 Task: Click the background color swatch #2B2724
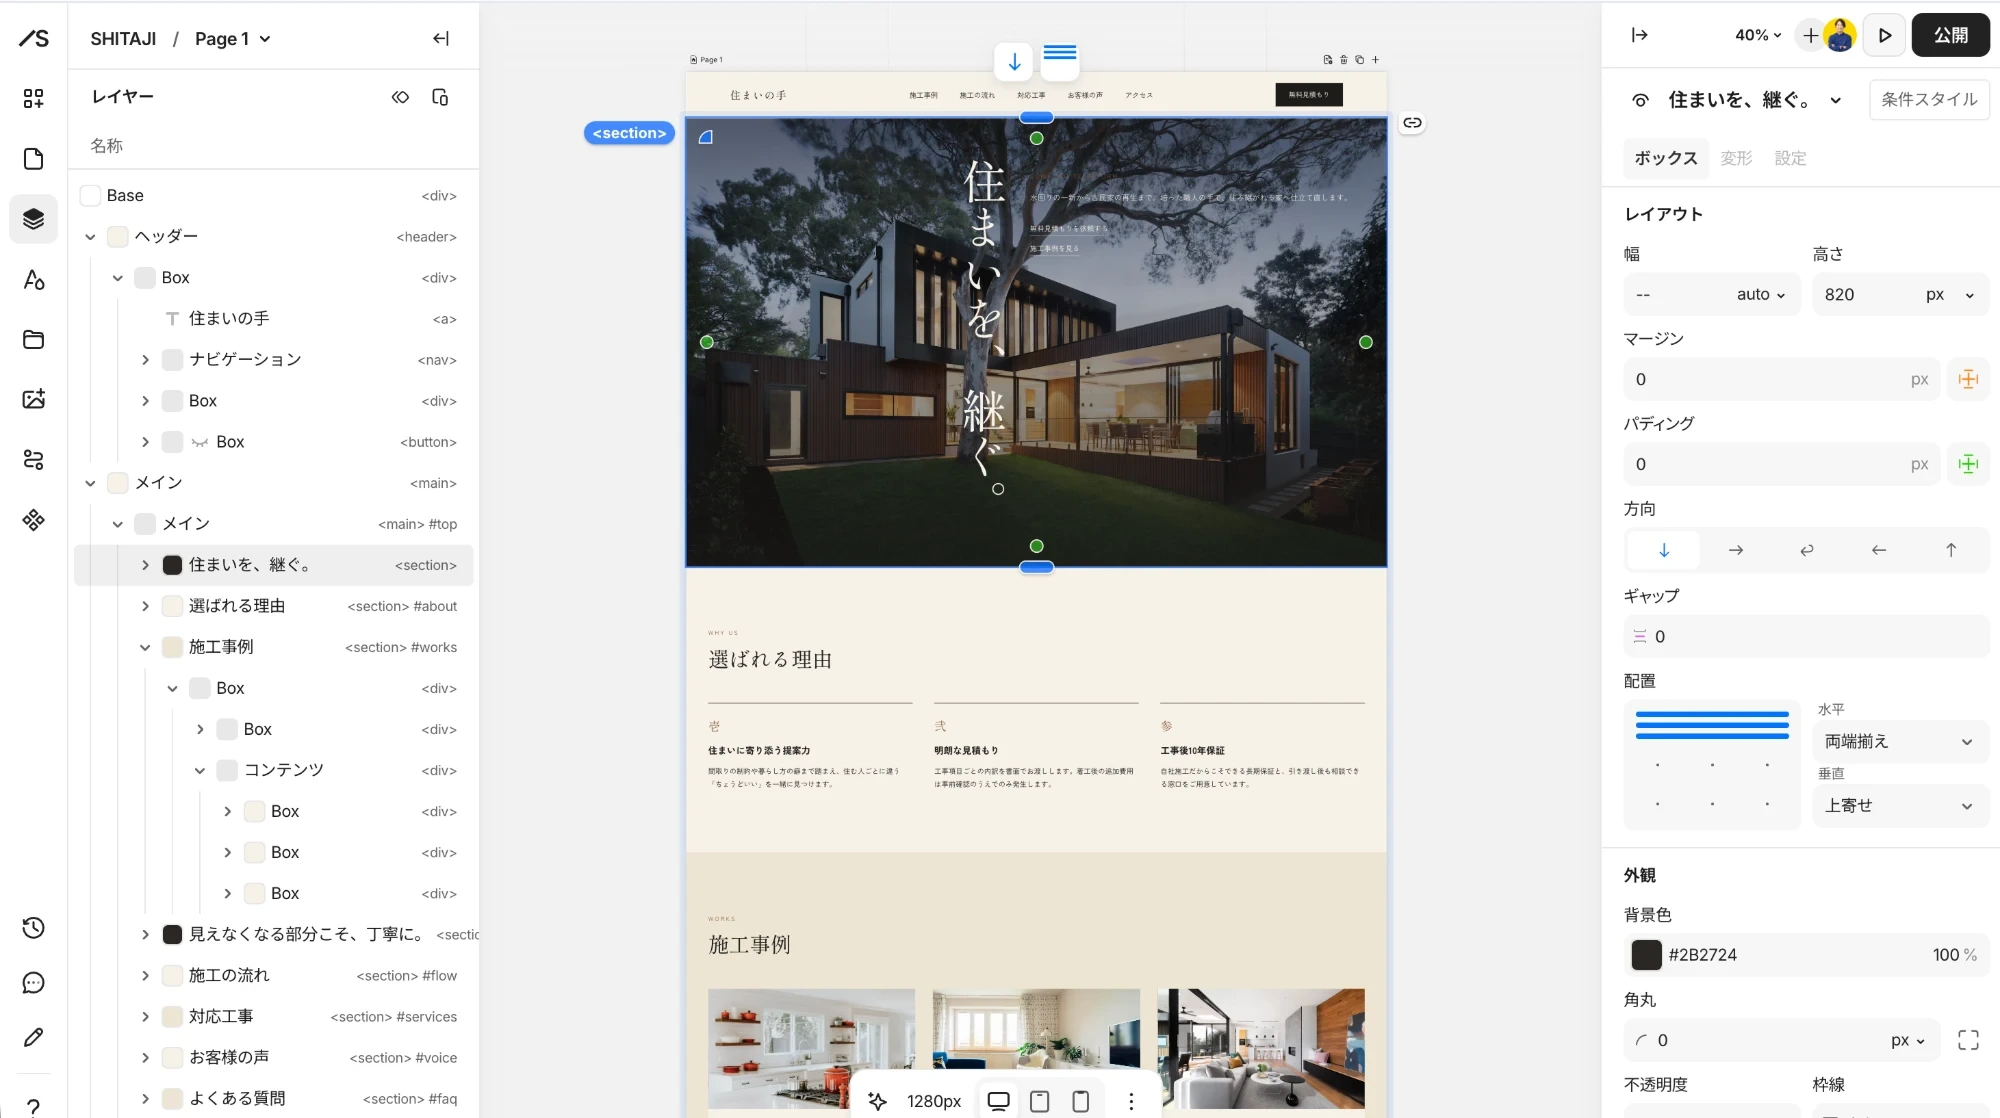pos(1646,955)
